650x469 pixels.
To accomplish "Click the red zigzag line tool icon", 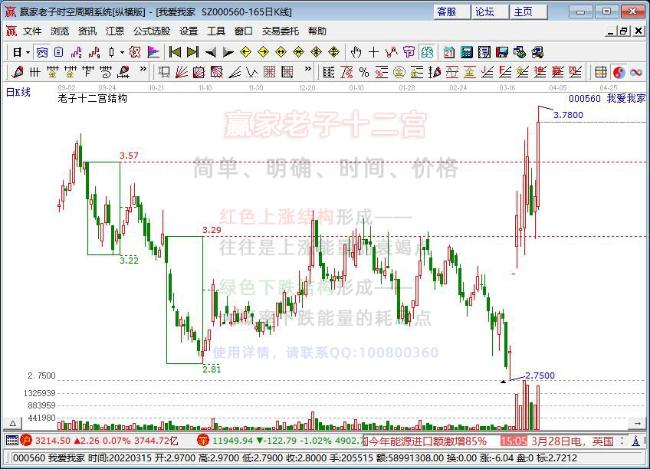I will pyautogui.click(x=391, y=52).
